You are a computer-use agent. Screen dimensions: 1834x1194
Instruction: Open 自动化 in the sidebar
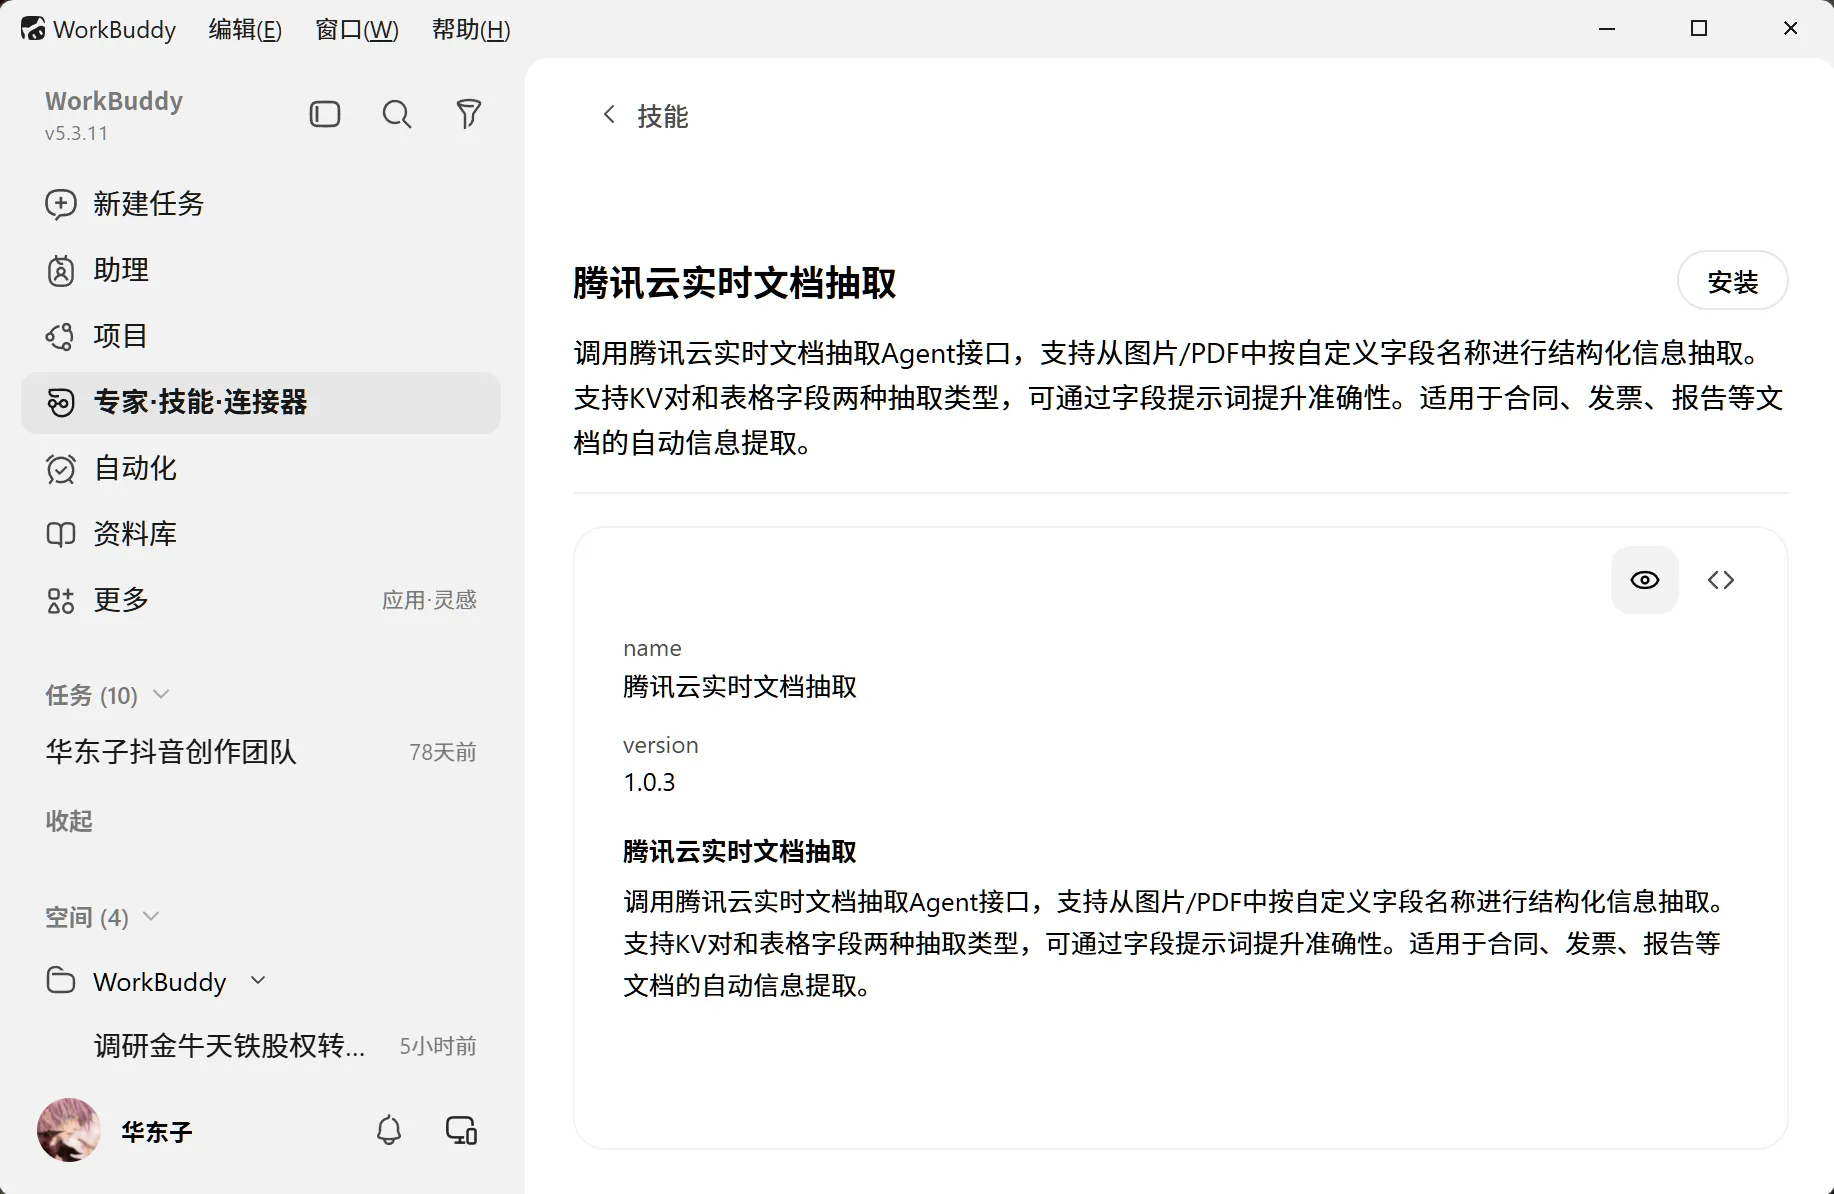tap(261, 468)
